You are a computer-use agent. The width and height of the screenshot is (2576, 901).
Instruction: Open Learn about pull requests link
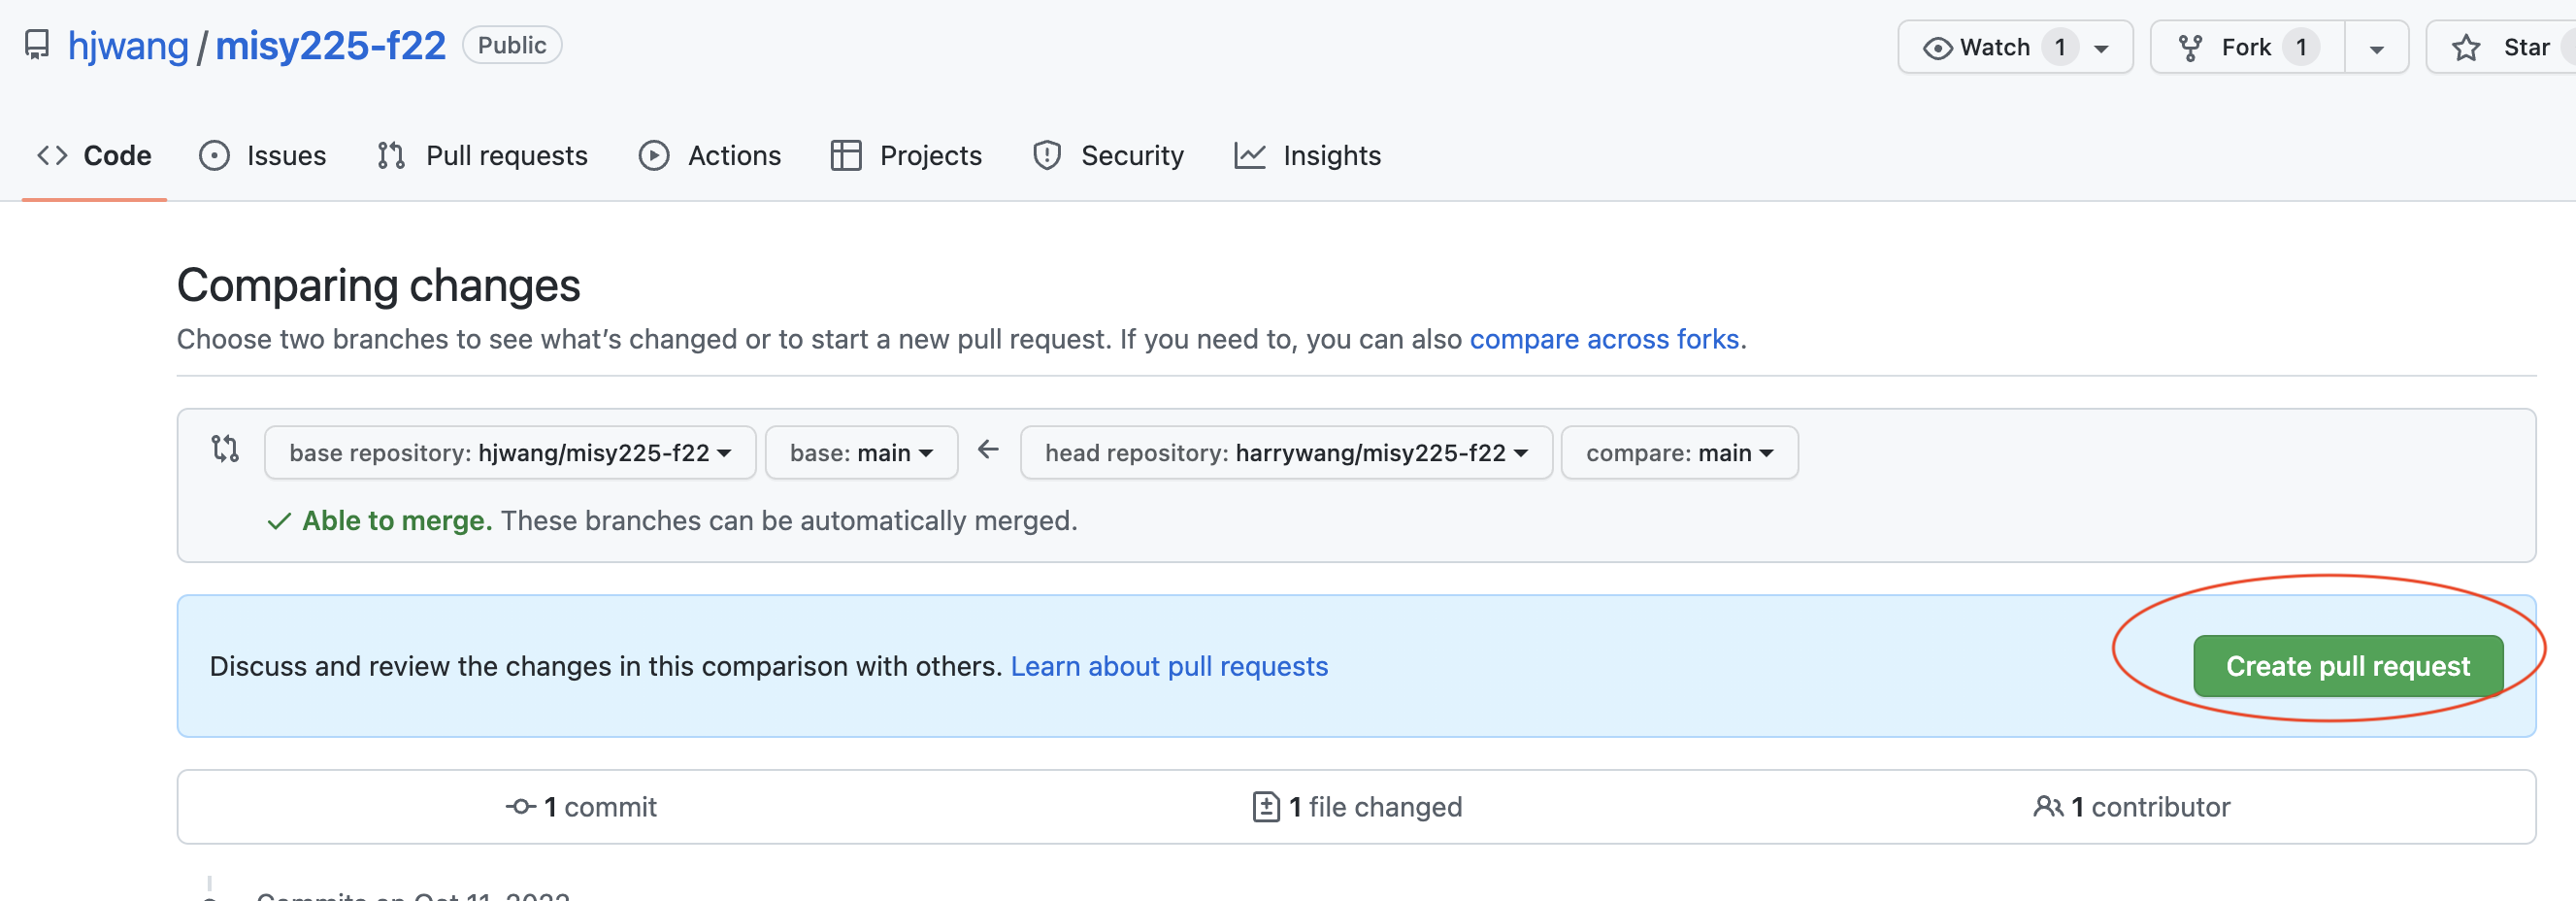tap(1169, 667)
